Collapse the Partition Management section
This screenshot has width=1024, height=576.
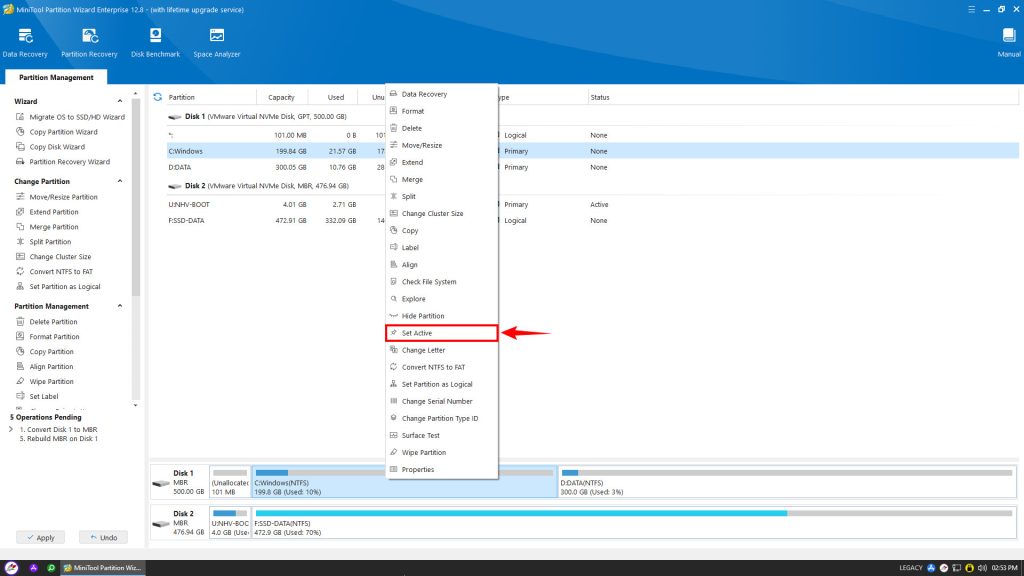click(x=120, y=306)
